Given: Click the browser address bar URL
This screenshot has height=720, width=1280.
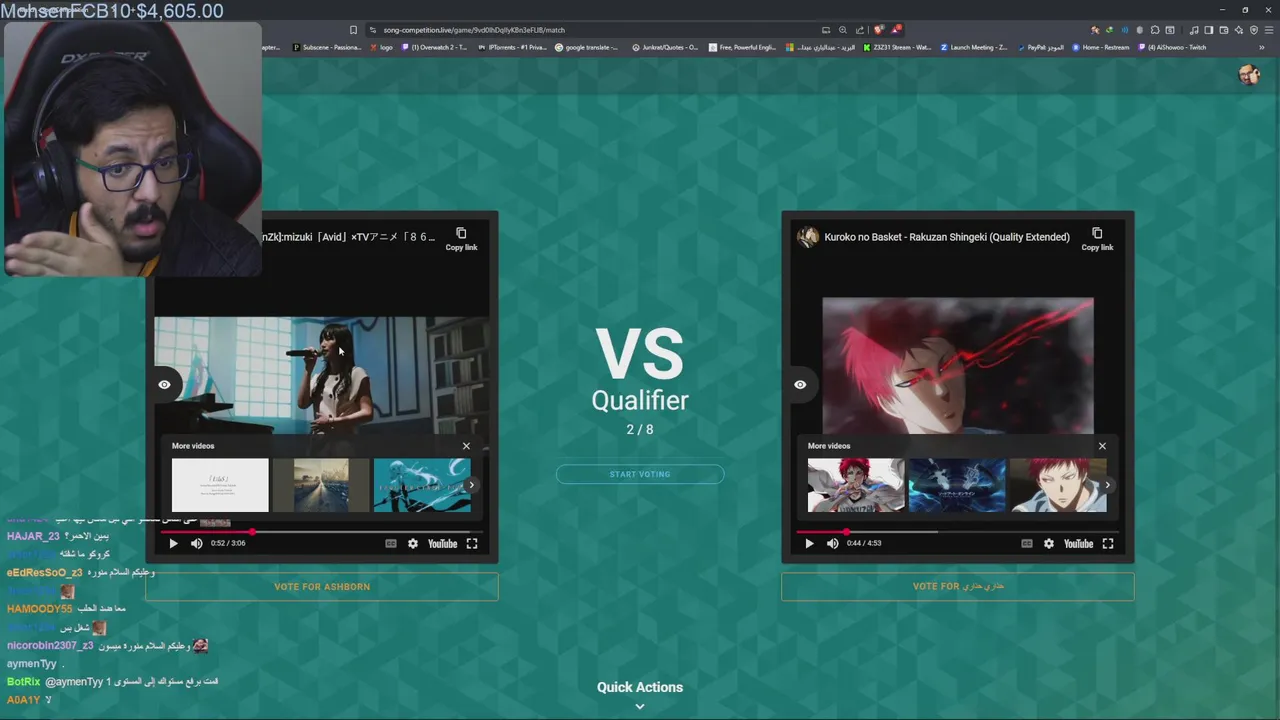Looking at the screenshot, I should click(474, 30).
